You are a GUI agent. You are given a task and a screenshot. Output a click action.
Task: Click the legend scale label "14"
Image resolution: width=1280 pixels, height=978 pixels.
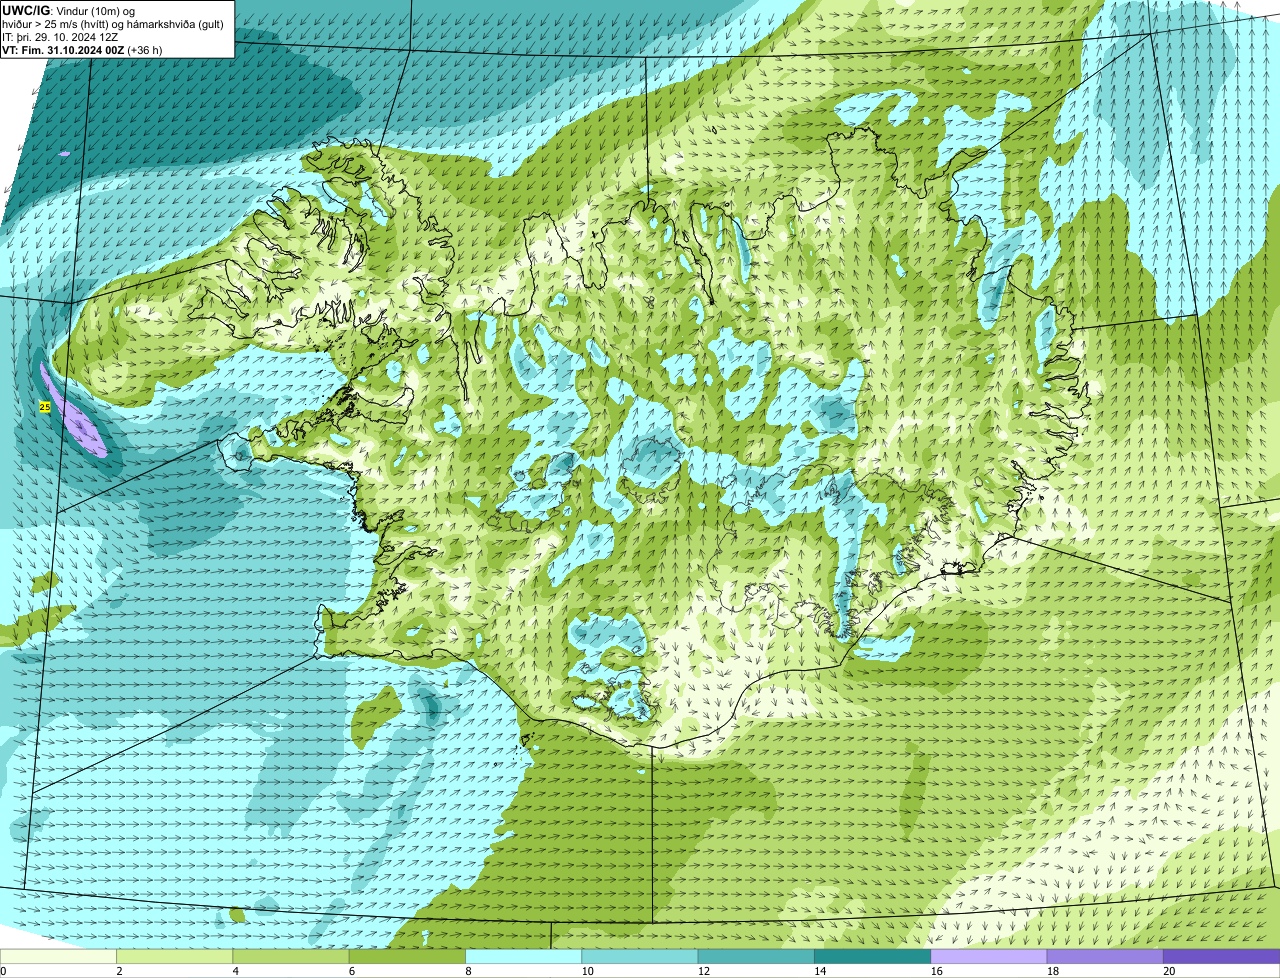click(819, 971)
